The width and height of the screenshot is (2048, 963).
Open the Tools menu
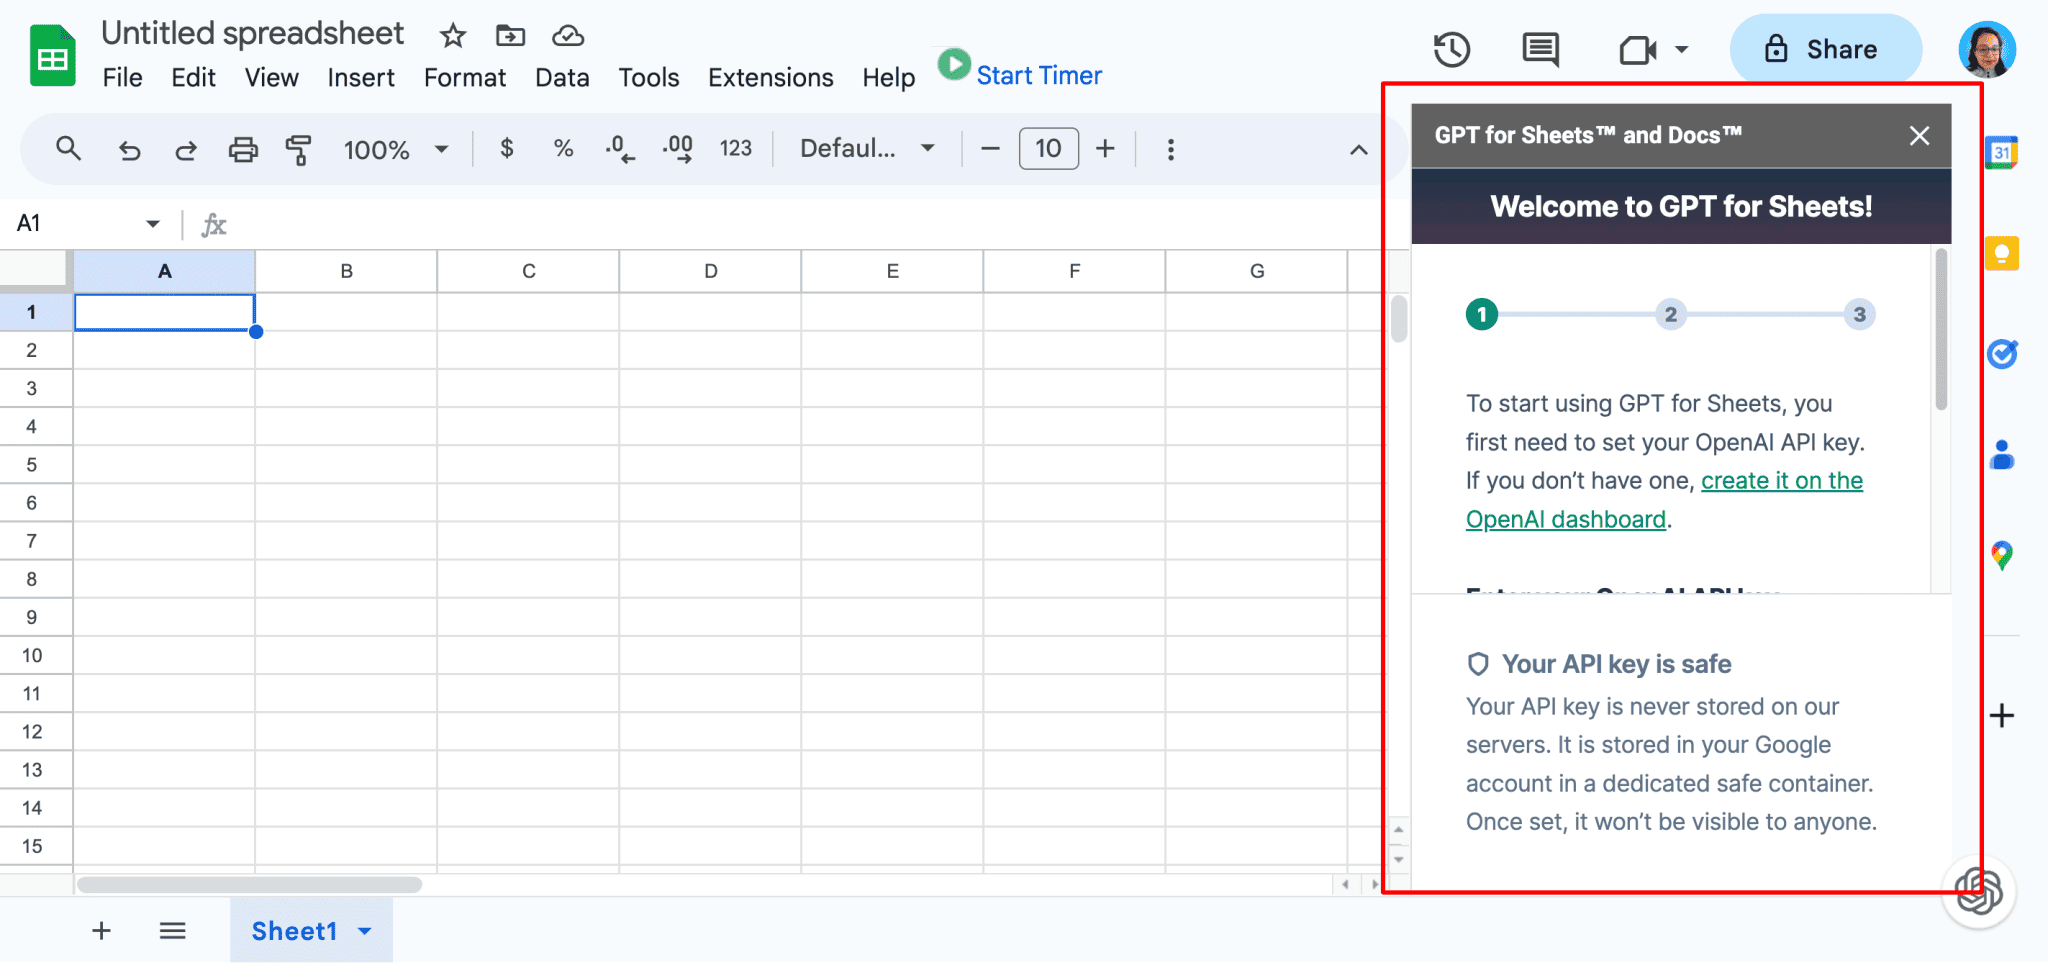click(648, 78)
